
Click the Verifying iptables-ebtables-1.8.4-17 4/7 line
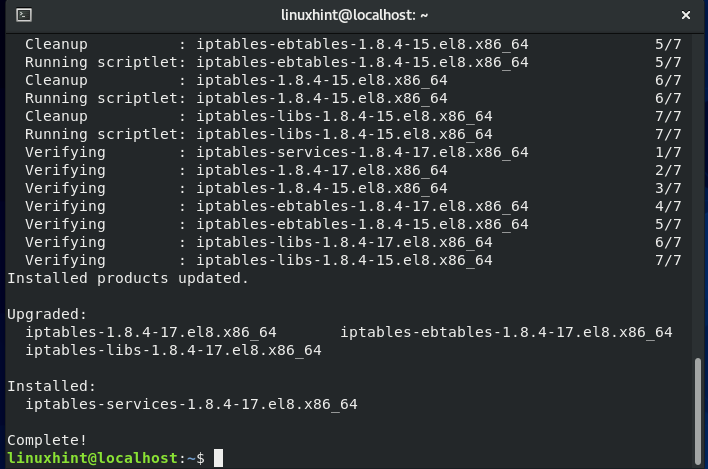click(353, 206)
